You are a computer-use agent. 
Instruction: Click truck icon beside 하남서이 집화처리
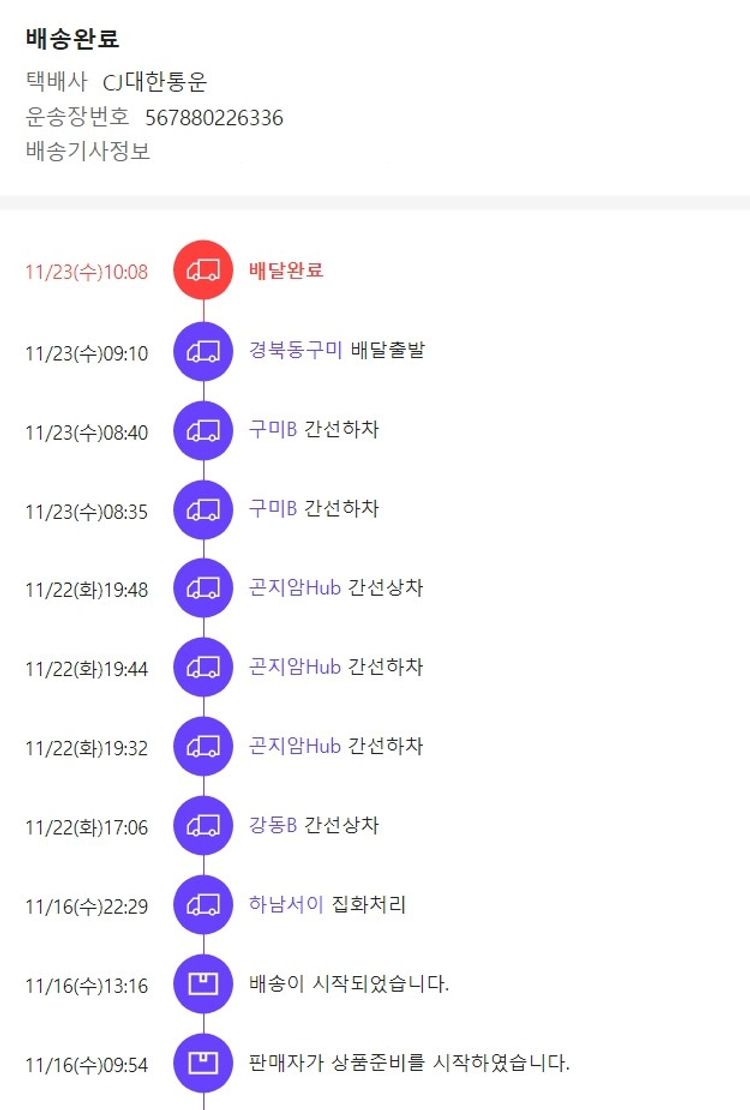point(203,905)
